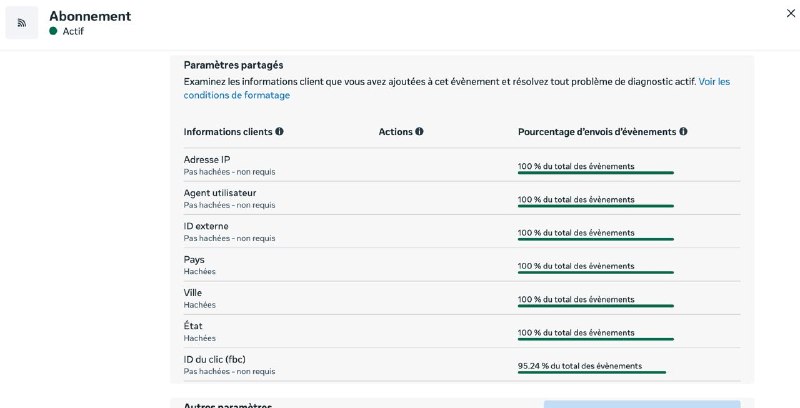Select the État parameter row
800x408 pixels.
click(x=462, y=332)
